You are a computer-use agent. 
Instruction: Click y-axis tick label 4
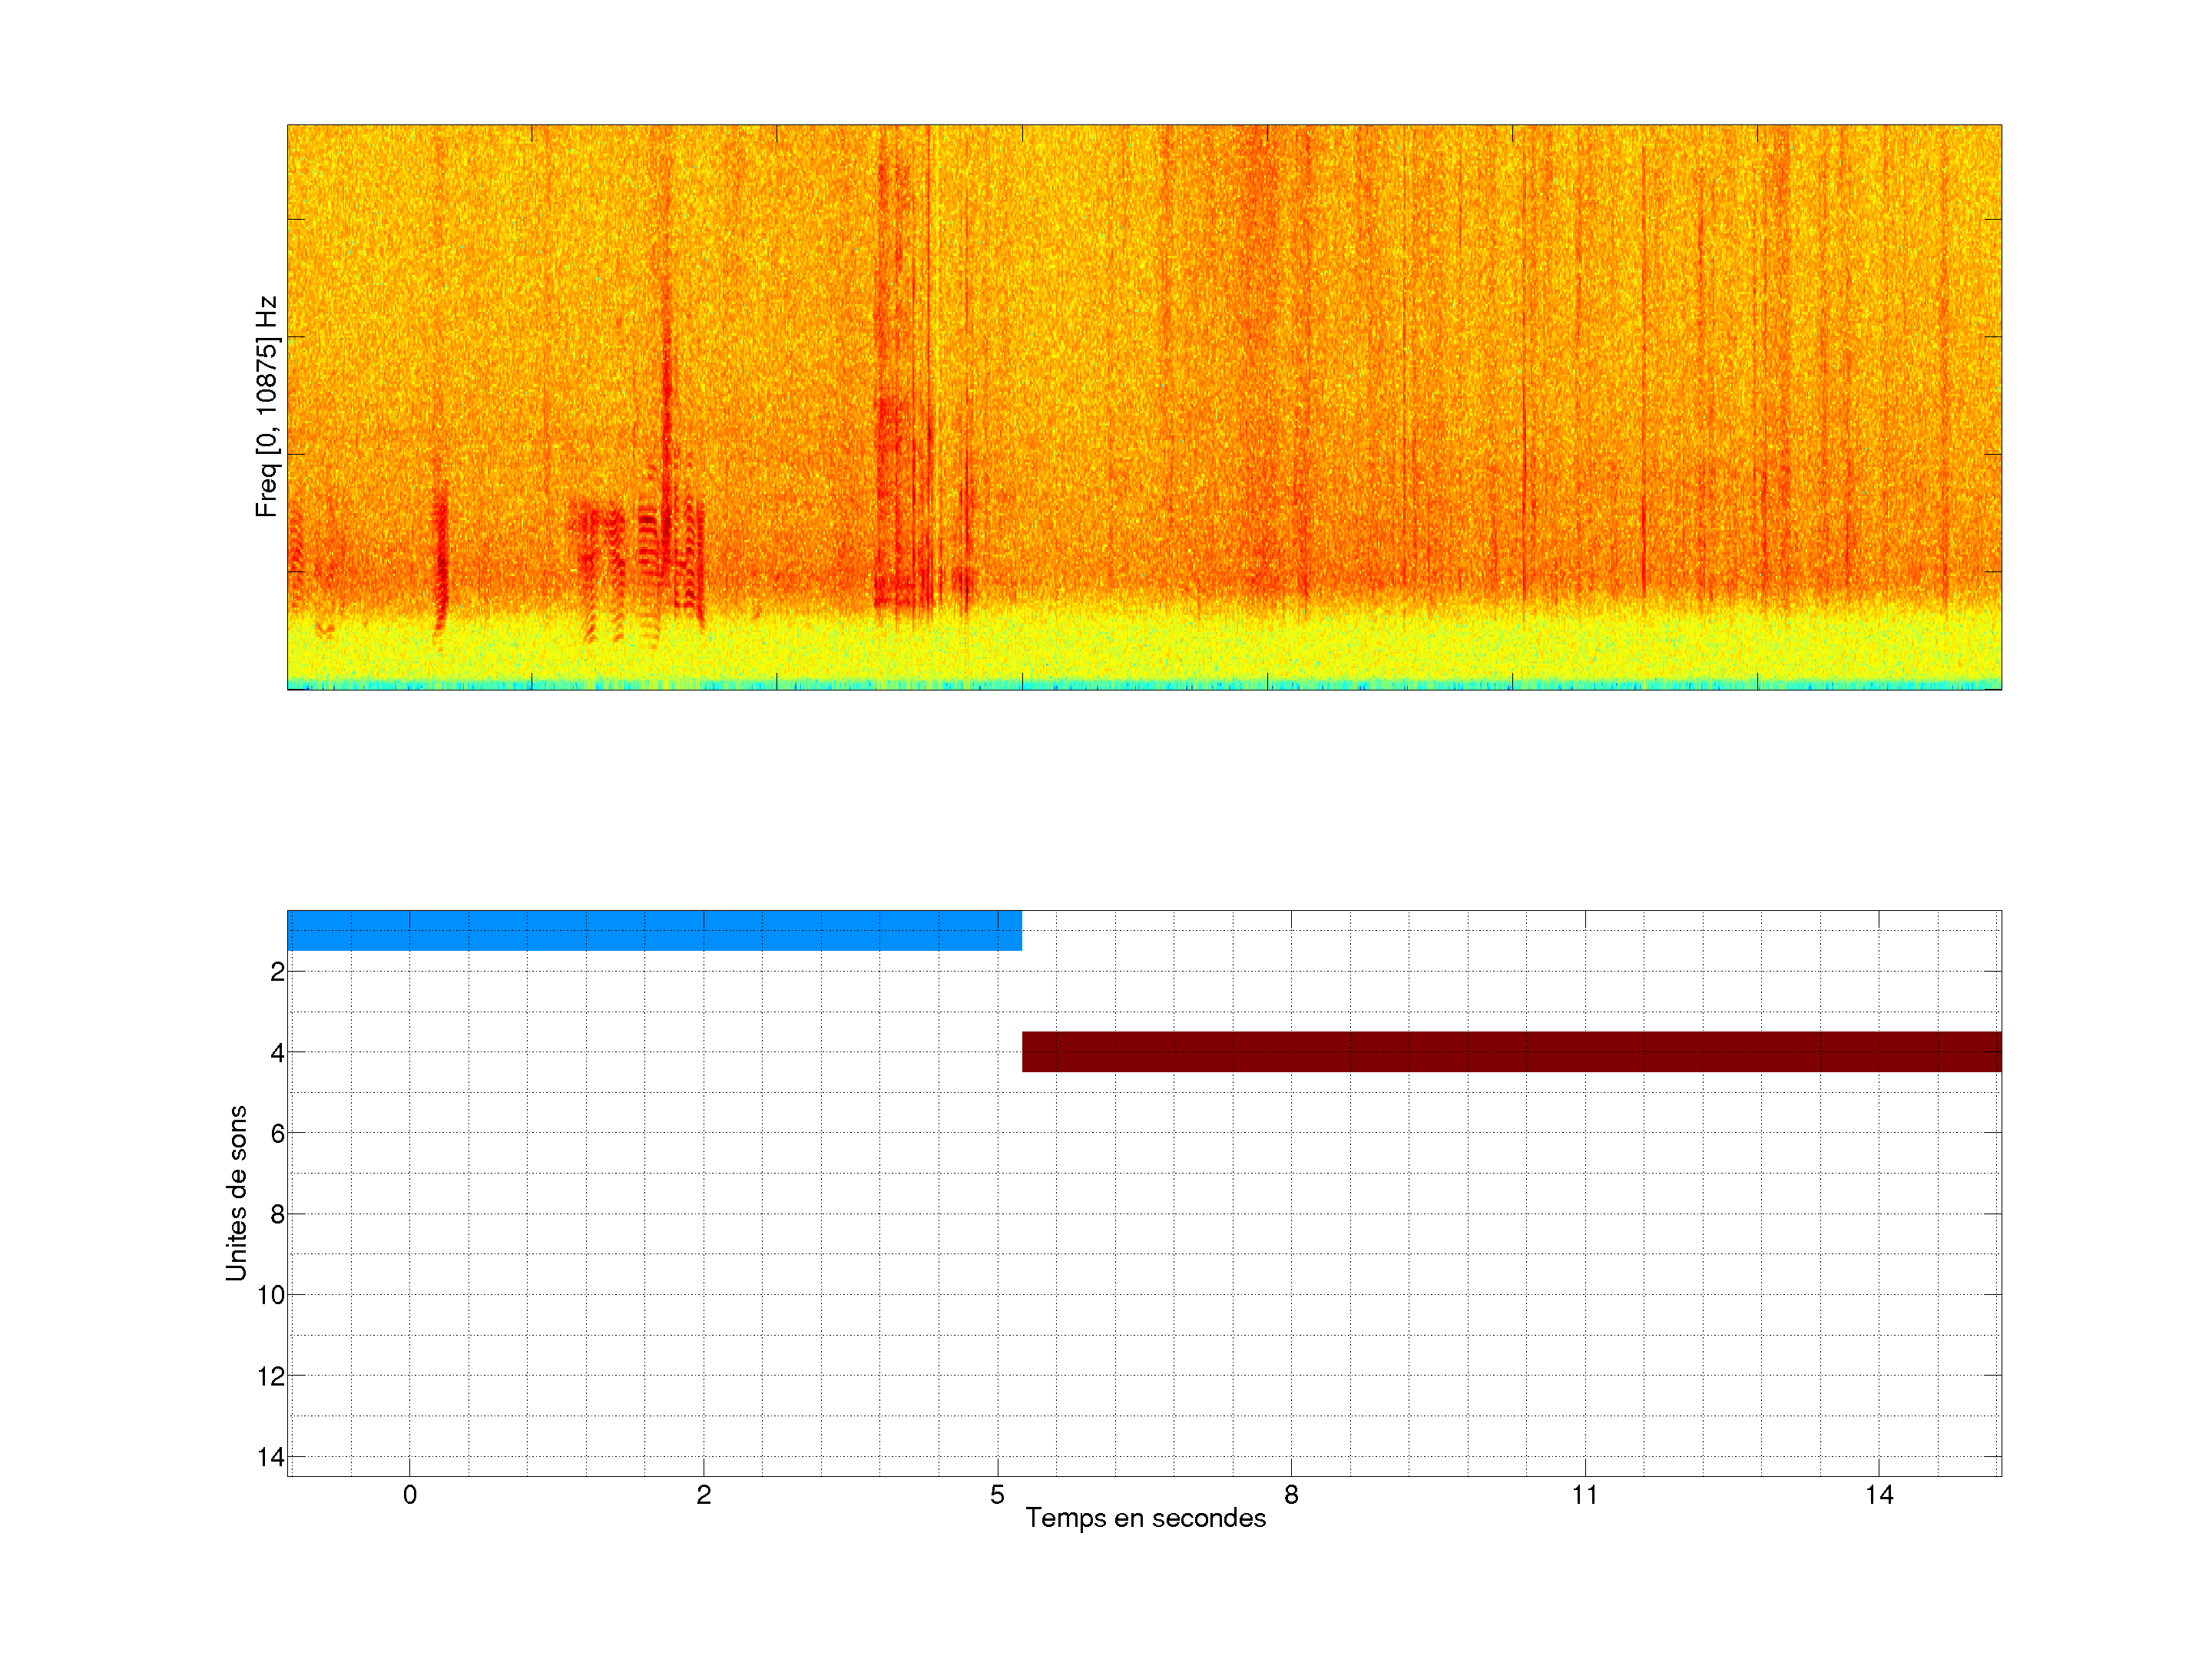pyautogui.click(x=277, y=1053)
